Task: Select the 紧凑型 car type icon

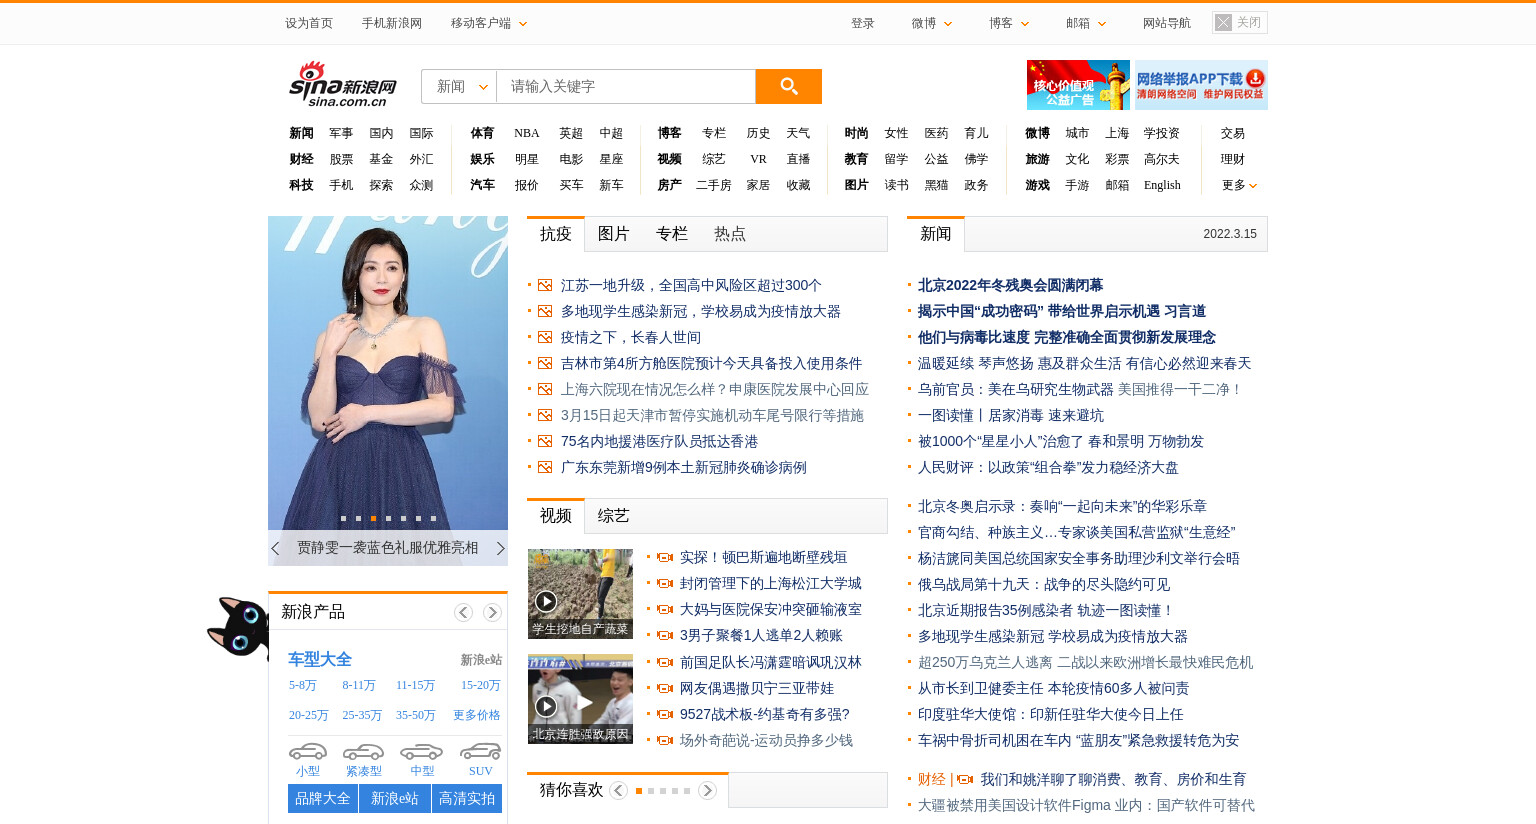Action: (x=363, y=751)
